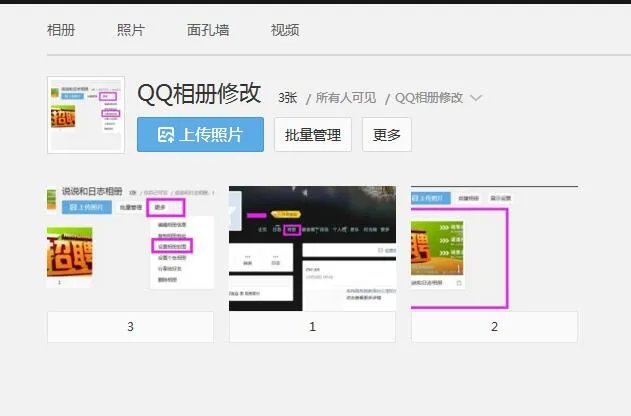This screenshot has width=631, height=416.
Task: Click the 所有人可见 visibility text
Action: [346, 98]
